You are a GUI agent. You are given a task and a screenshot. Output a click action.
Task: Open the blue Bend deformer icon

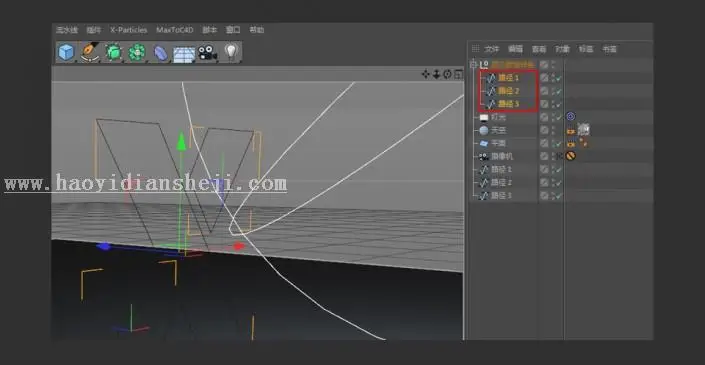tap(160, 53)
